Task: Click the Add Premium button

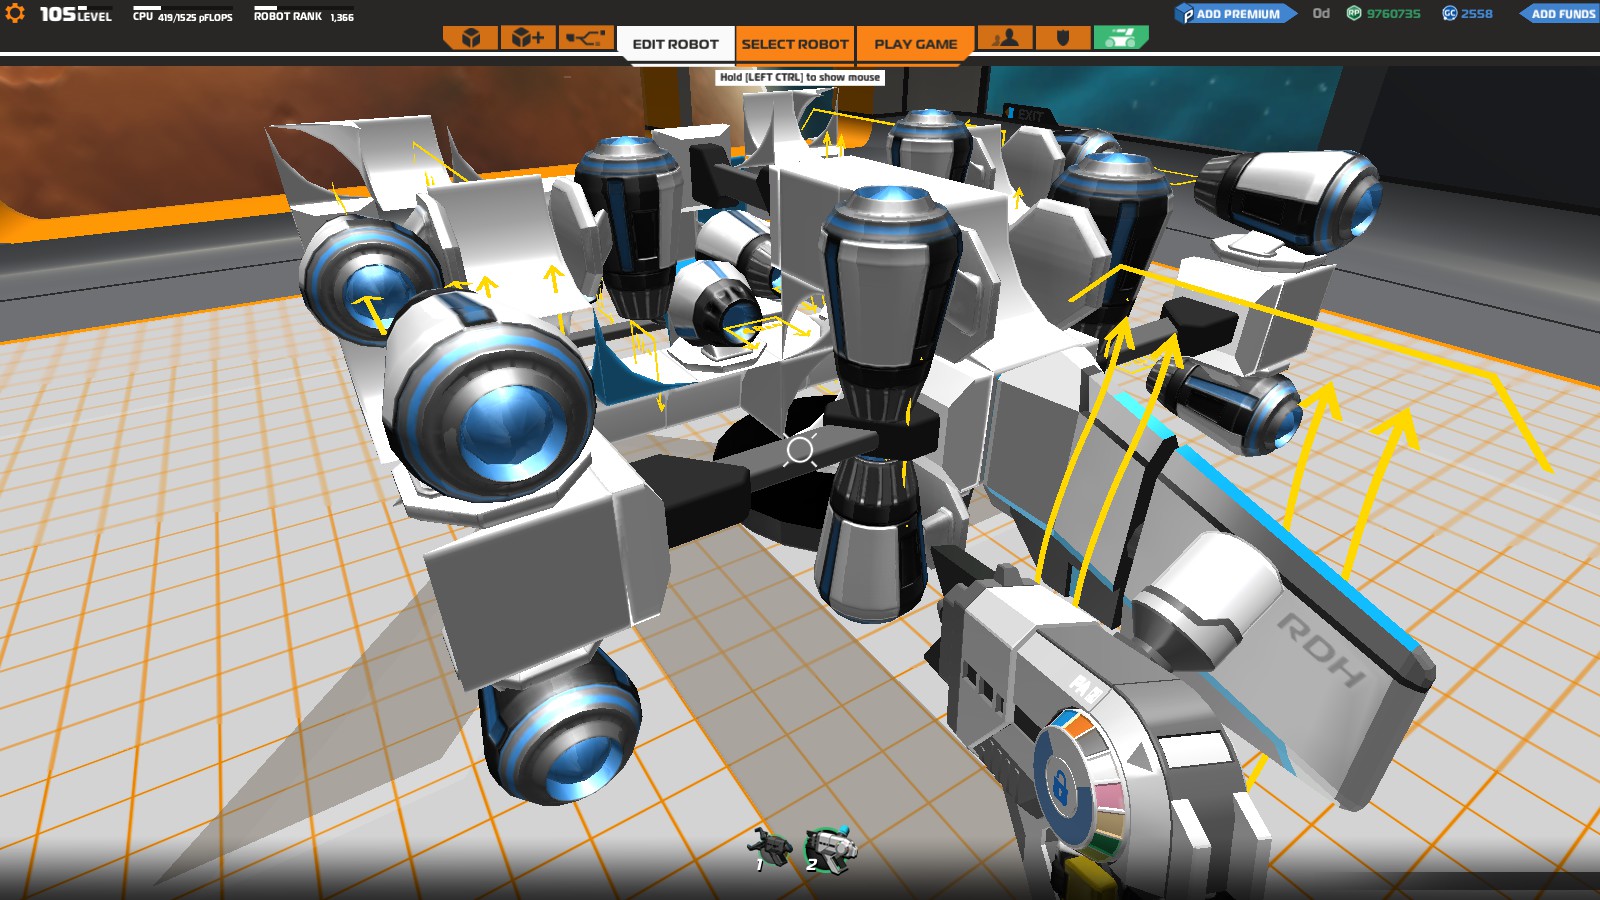Action: 1236,14
